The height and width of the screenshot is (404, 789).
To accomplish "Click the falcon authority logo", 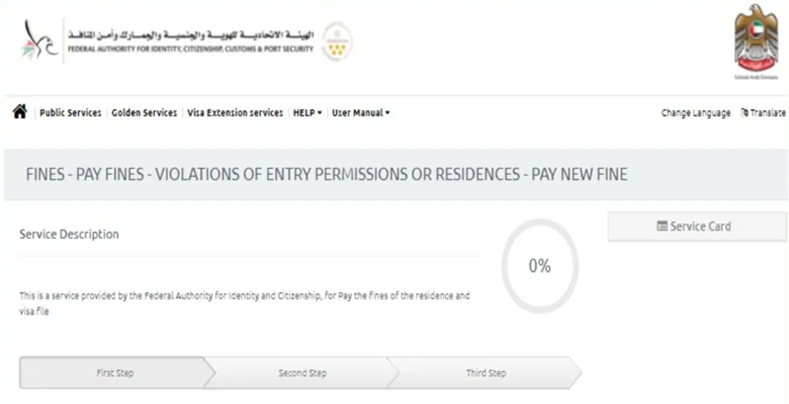I will click(x=40, y=41).
